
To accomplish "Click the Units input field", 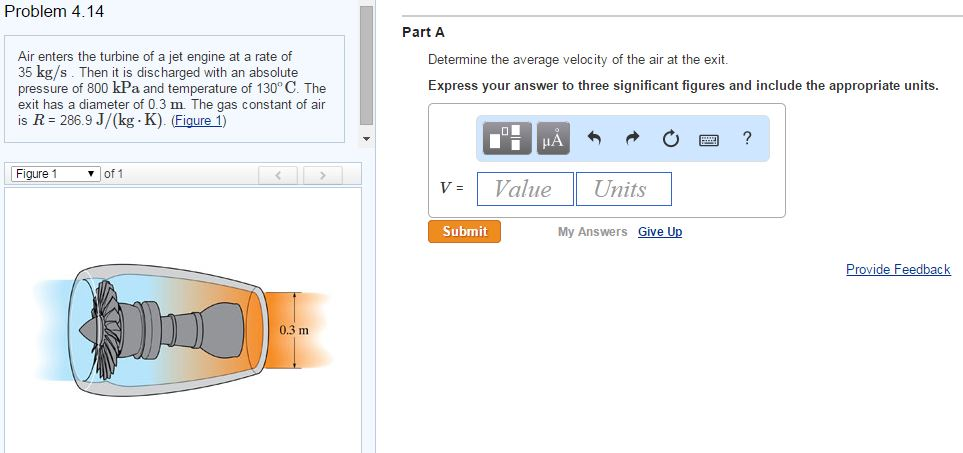I will pos(623,189).
